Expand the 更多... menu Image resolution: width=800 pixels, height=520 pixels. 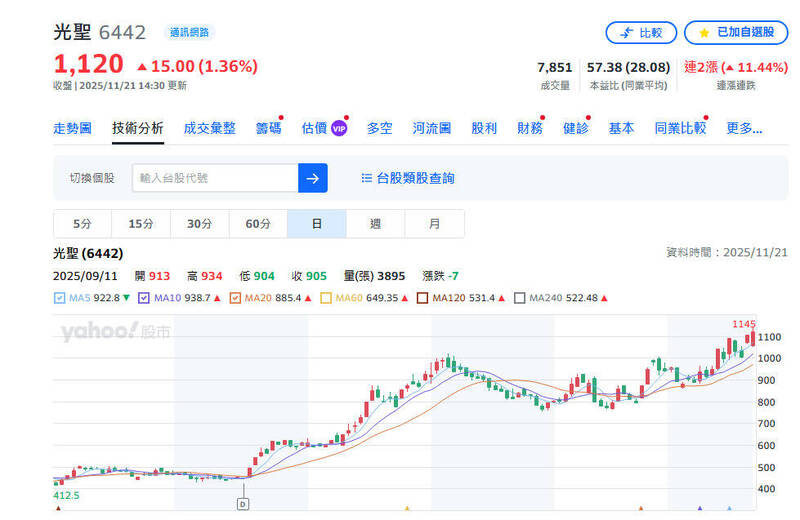pyautogui.click(x=744, y=128)
